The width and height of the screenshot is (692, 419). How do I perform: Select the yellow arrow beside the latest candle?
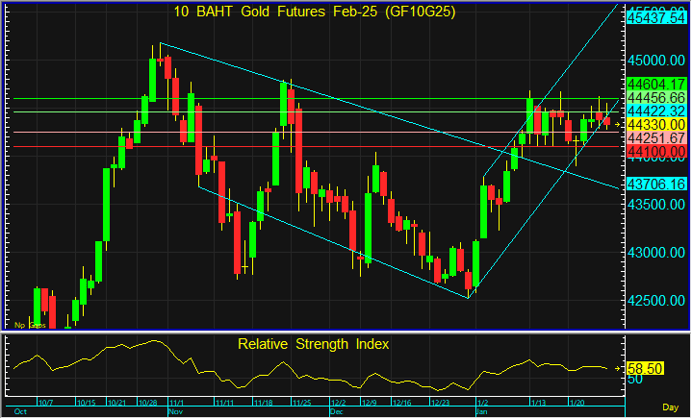(618, 124)
